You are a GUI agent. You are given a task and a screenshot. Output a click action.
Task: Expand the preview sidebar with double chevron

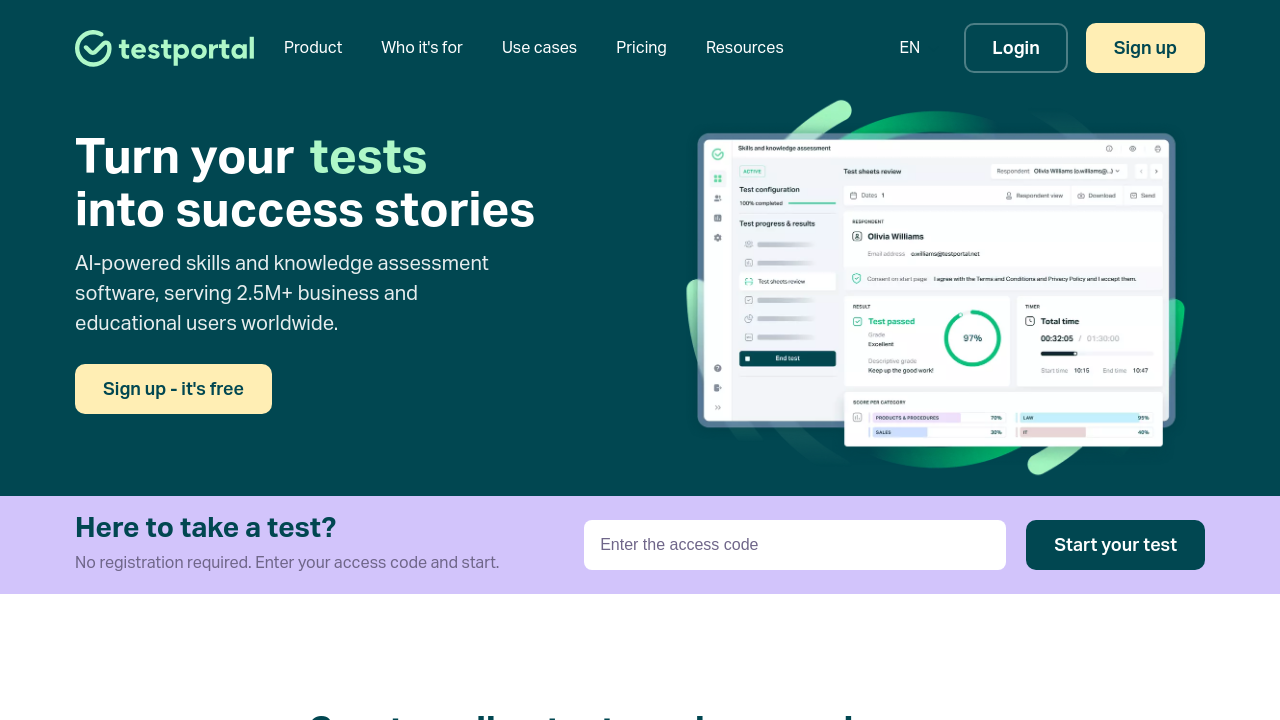tap(717, 407)
